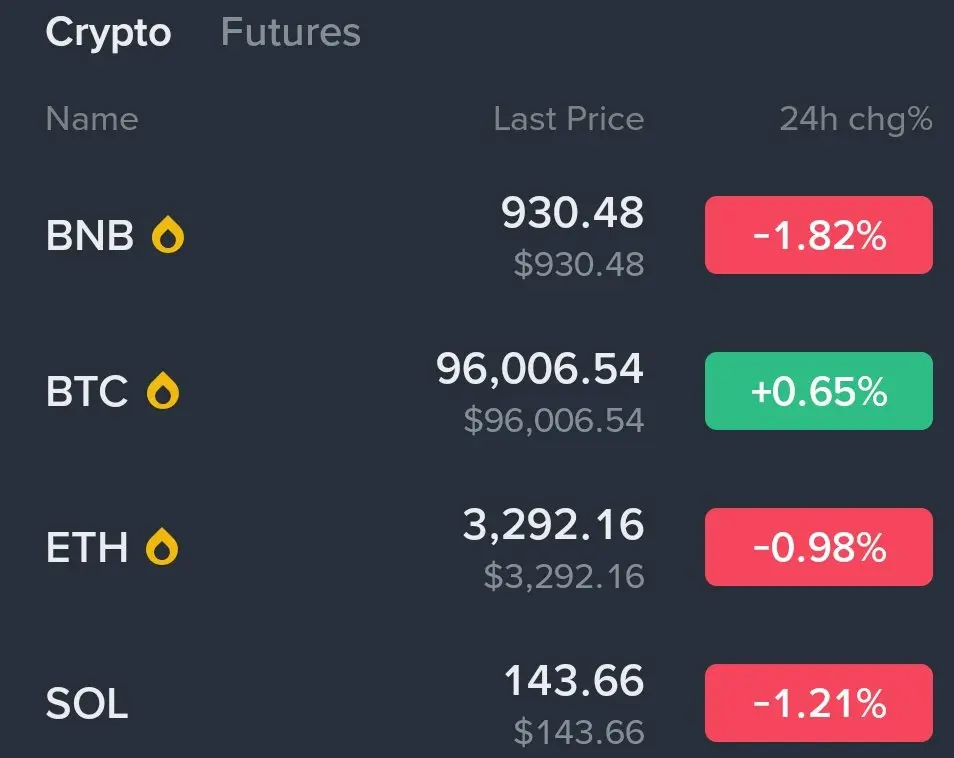Sort by 24h chg% column header
The width and height of the screenshot is (954, 758).
click(856, 119)
